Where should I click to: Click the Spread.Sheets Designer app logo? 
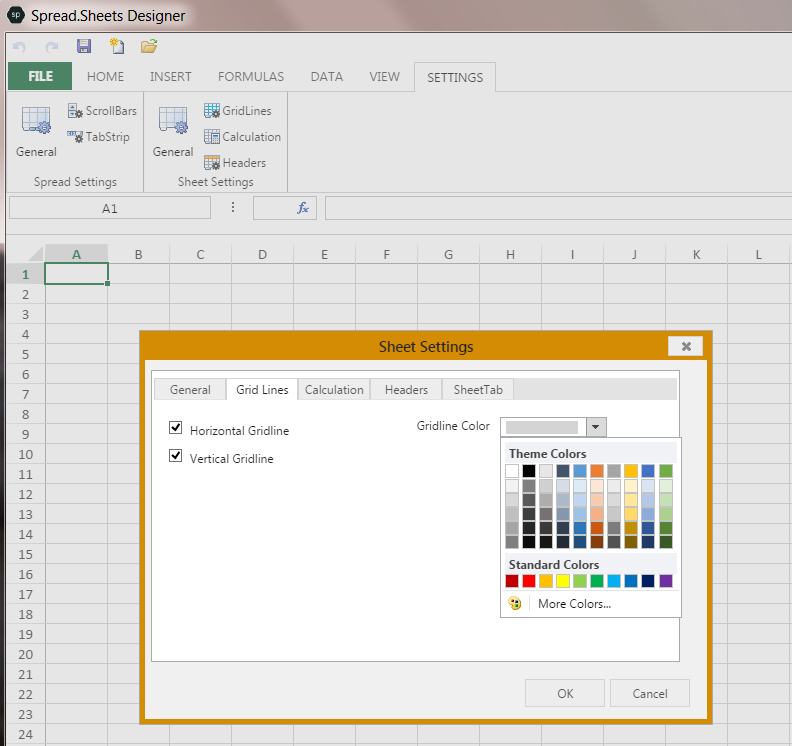point(16,15)
